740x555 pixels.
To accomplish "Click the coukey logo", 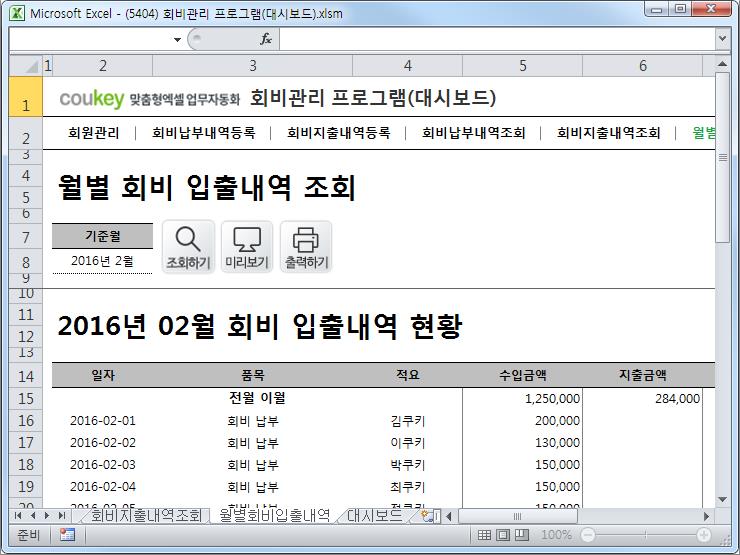I will [x=92, y=98].
